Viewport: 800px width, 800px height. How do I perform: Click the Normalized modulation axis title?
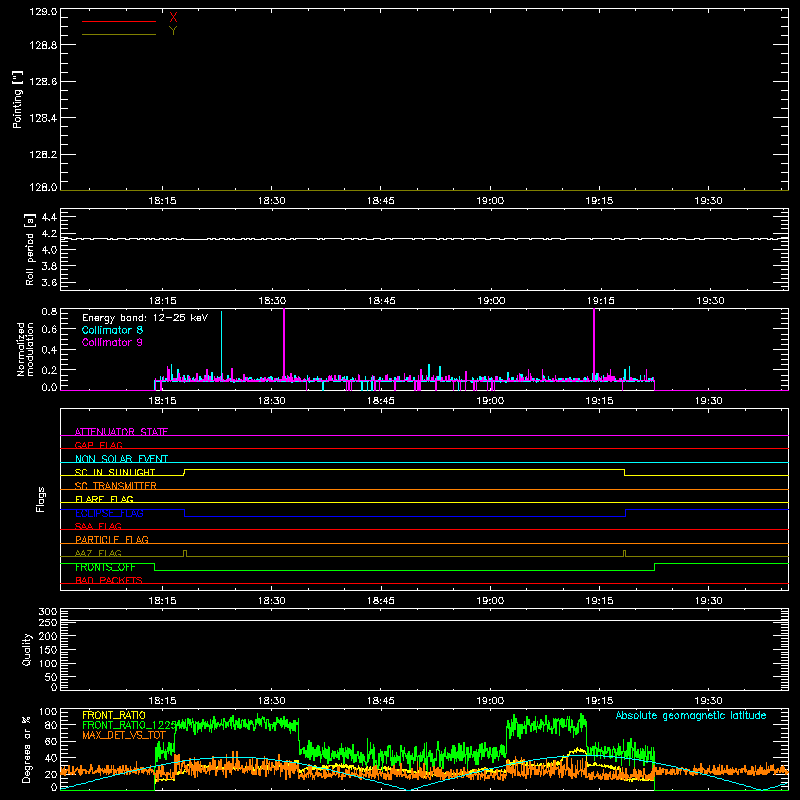(x=25, y=349)
